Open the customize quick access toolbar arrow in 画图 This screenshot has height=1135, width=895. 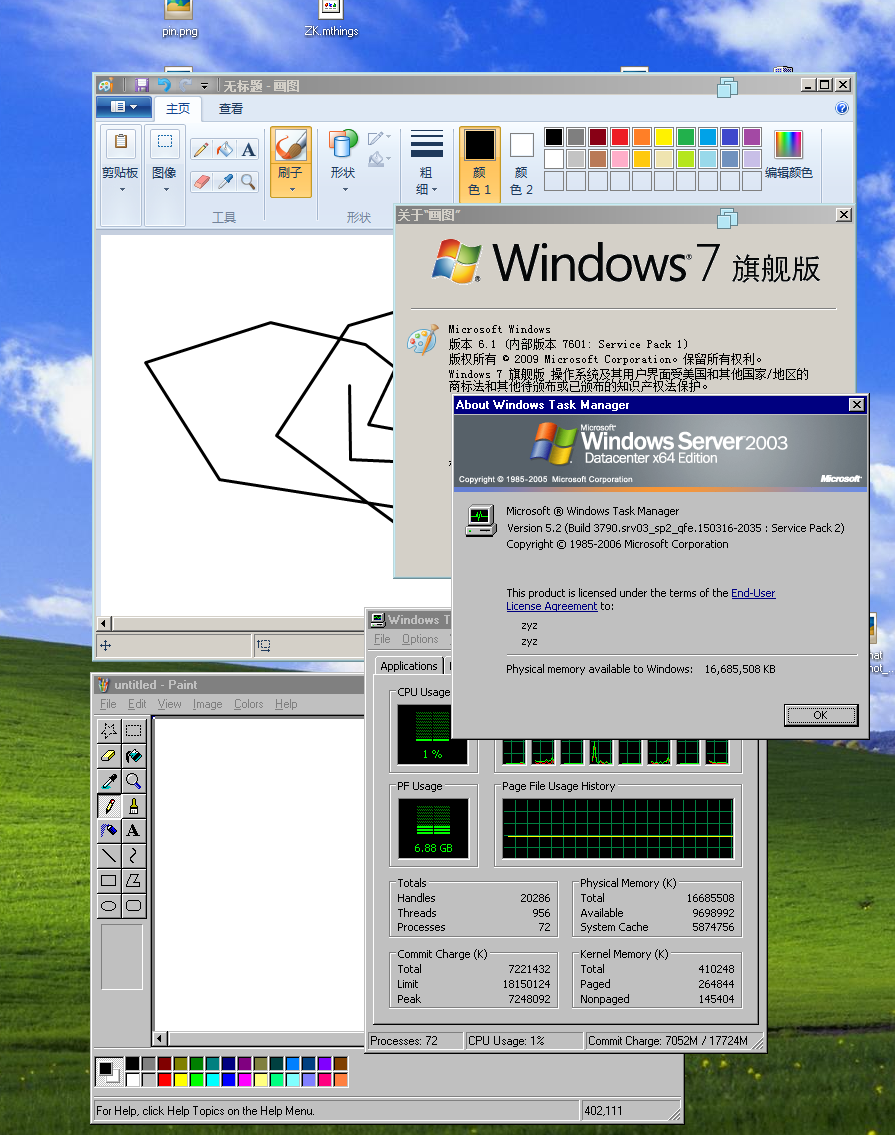click(204, 86)
